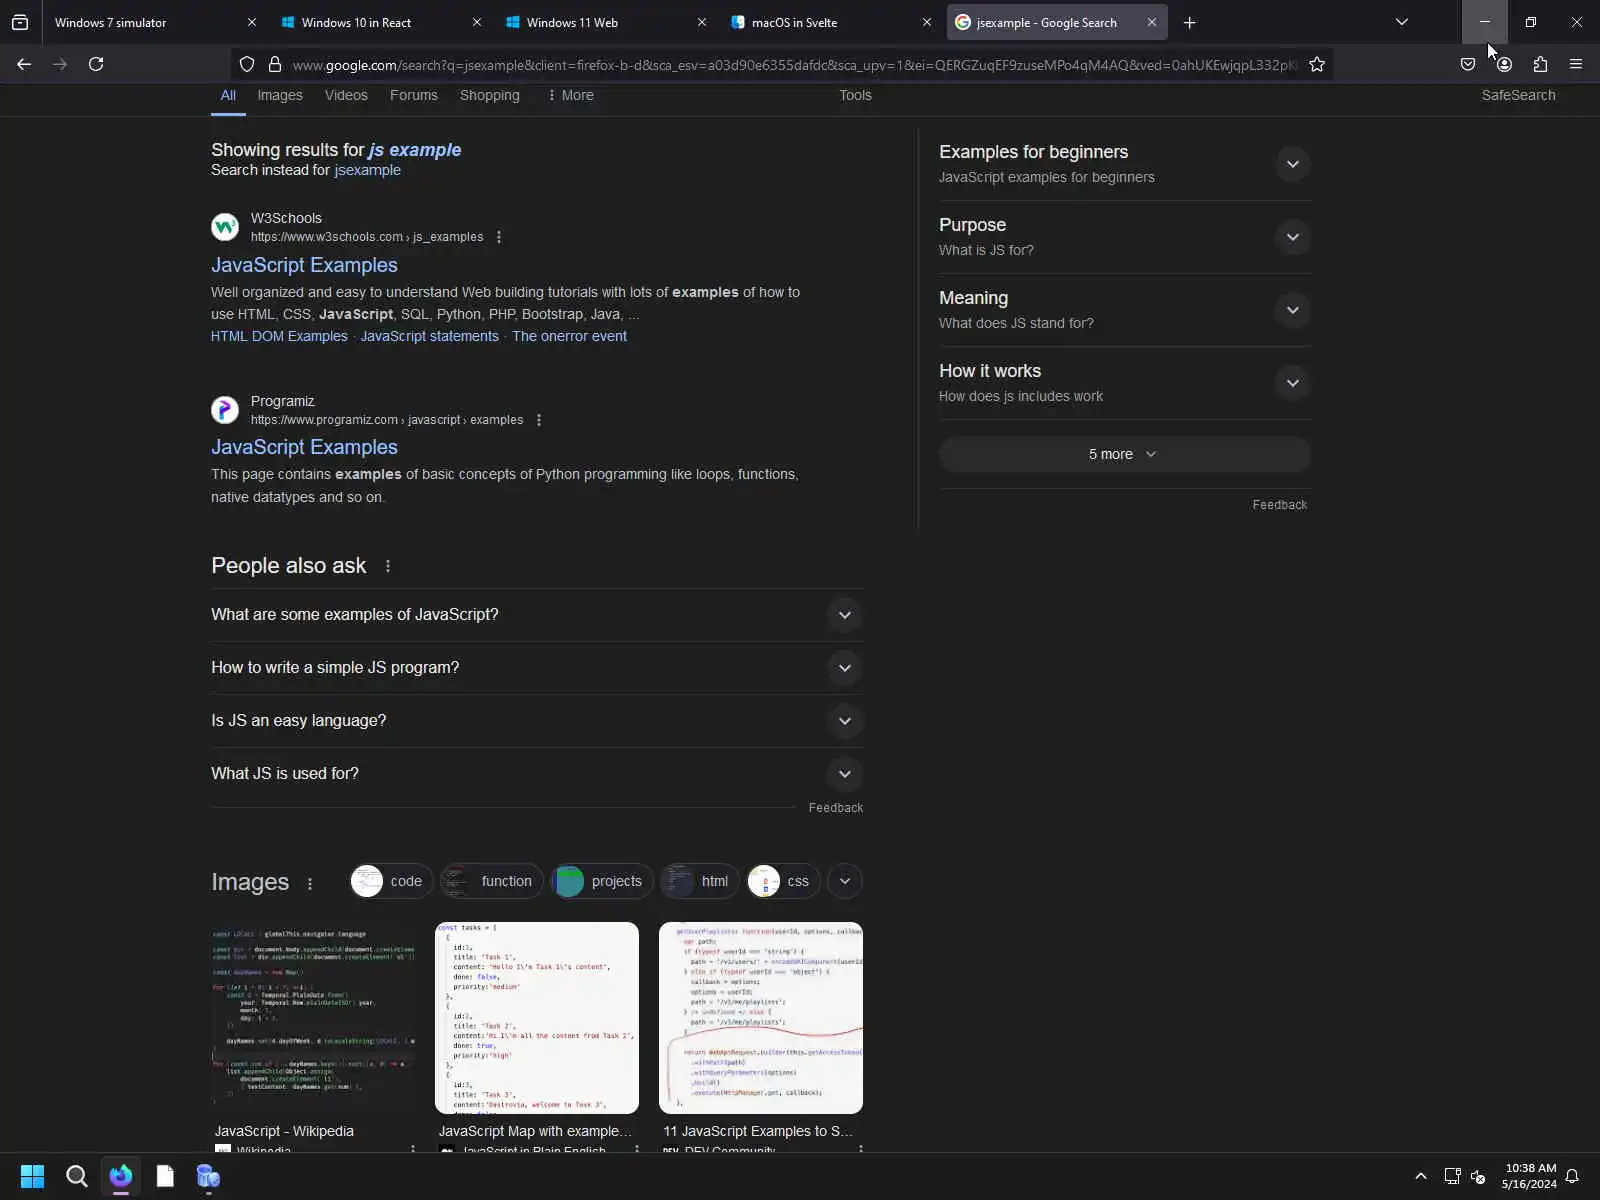Open the notifications bell in taskbar

pyautogui.click(x=1572, y=1176)
